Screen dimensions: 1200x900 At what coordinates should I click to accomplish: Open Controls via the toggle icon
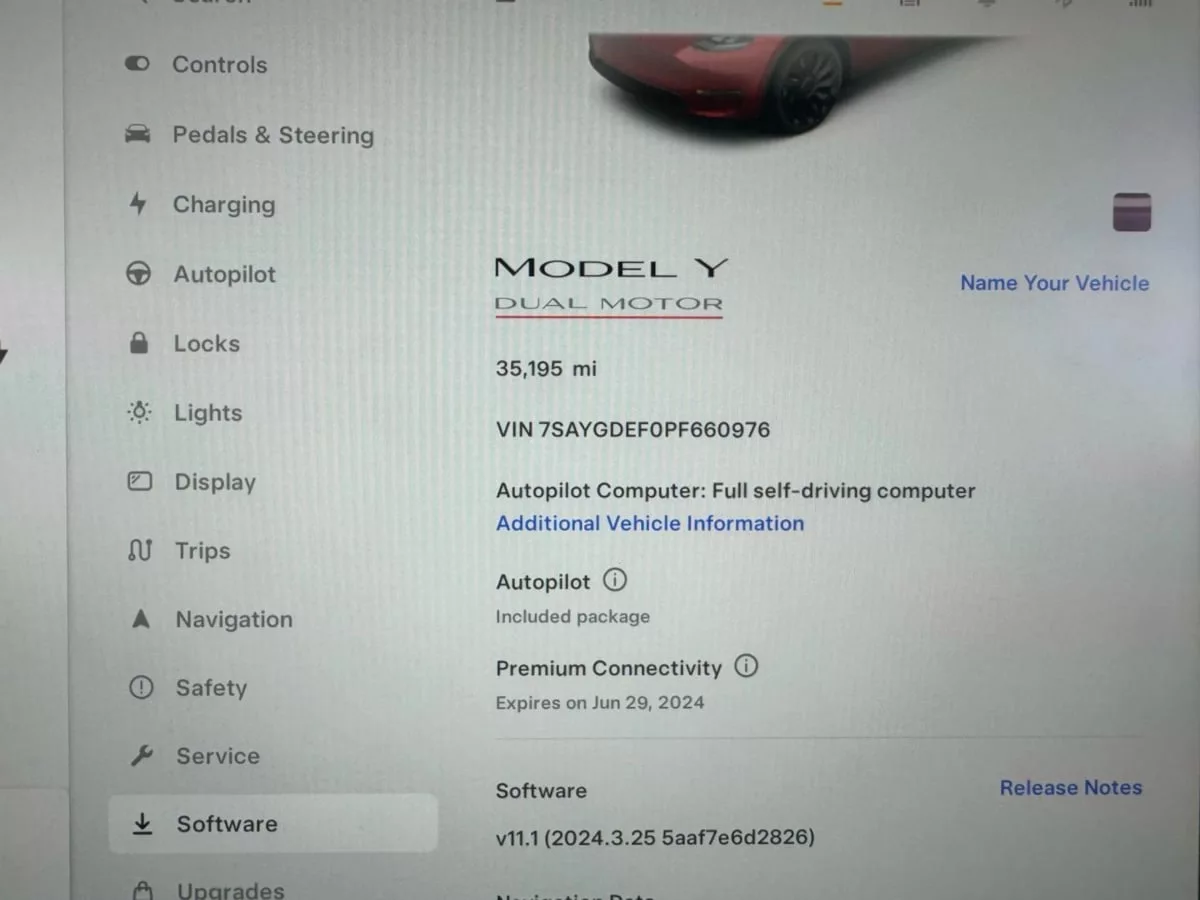pyautogui.click(x=137, y=64)
